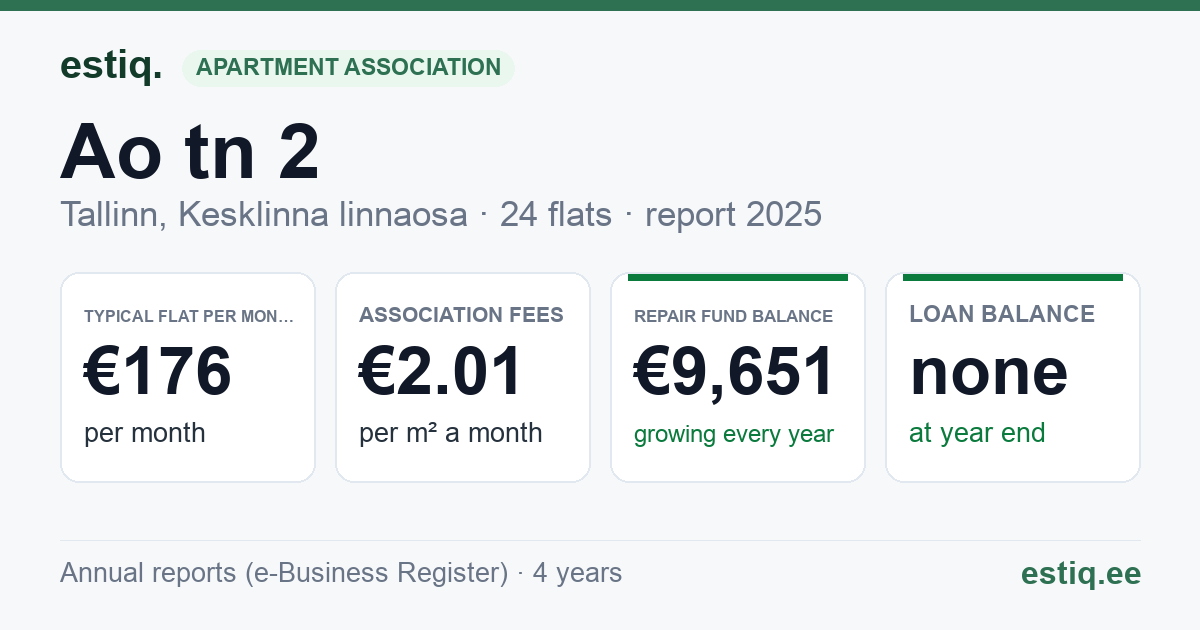
Task: Open the Association fees card
Action: pyautogui.click(x=463, y=377)
